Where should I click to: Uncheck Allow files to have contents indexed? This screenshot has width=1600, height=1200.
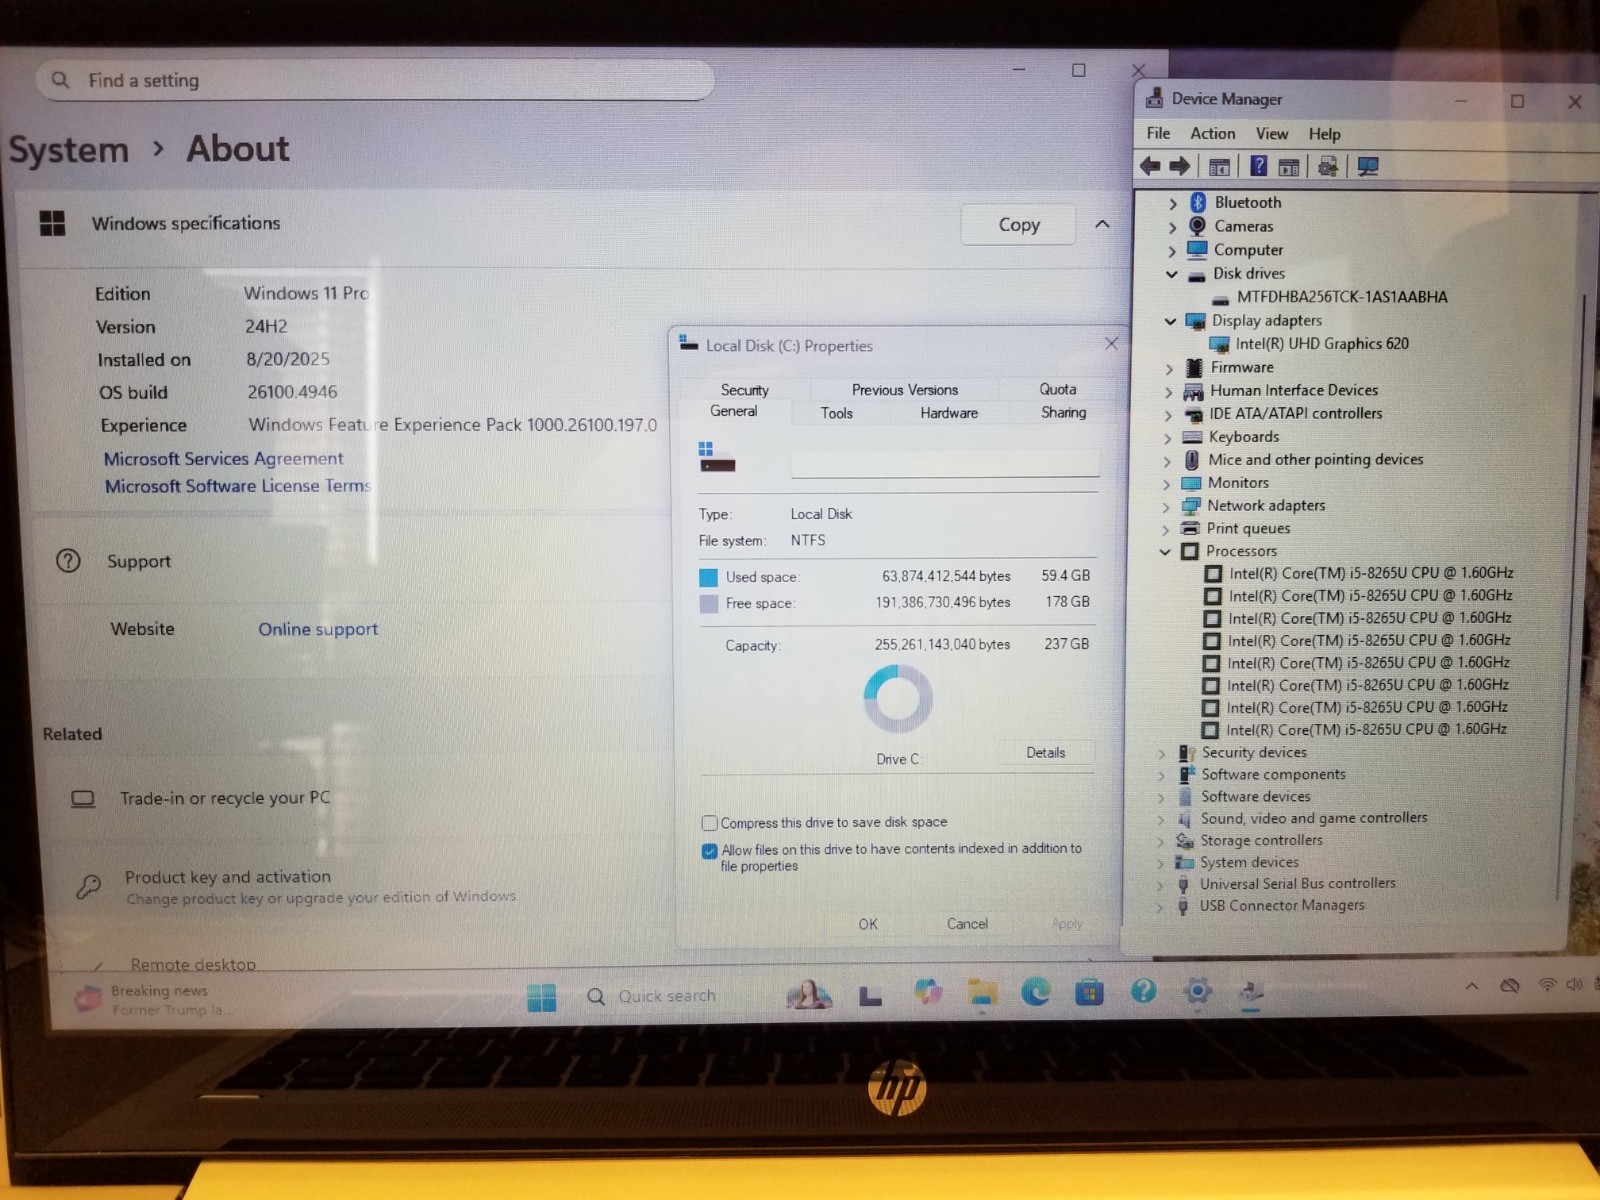point(710,851)
